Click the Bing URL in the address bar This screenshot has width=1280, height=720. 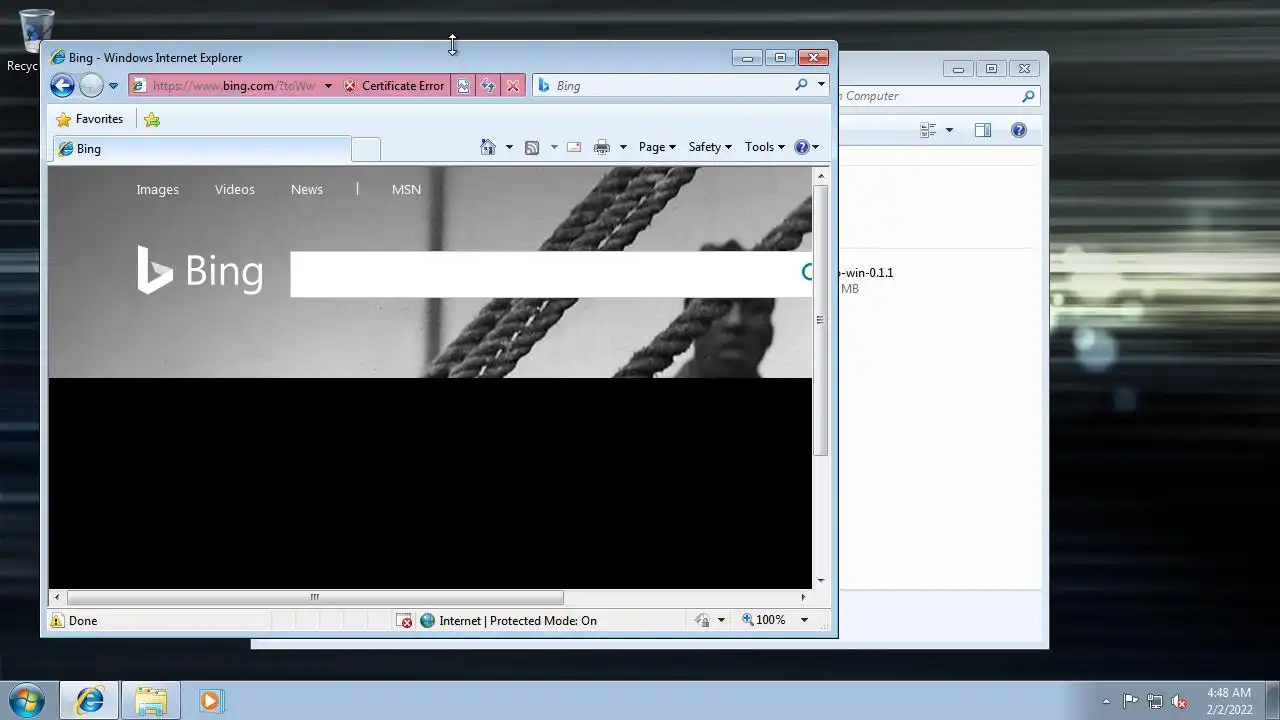[x=233, y=86]
